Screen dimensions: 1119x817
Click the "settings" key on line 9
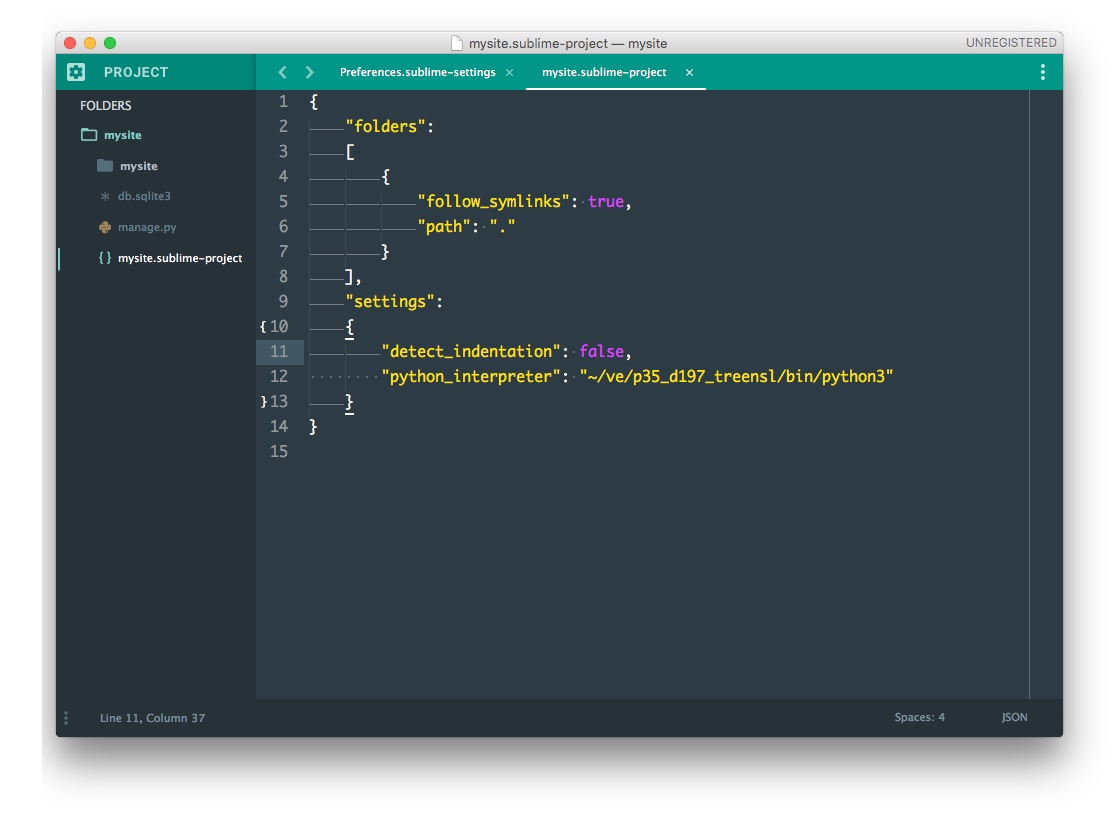pyautogui.click(x=390, y=301)
